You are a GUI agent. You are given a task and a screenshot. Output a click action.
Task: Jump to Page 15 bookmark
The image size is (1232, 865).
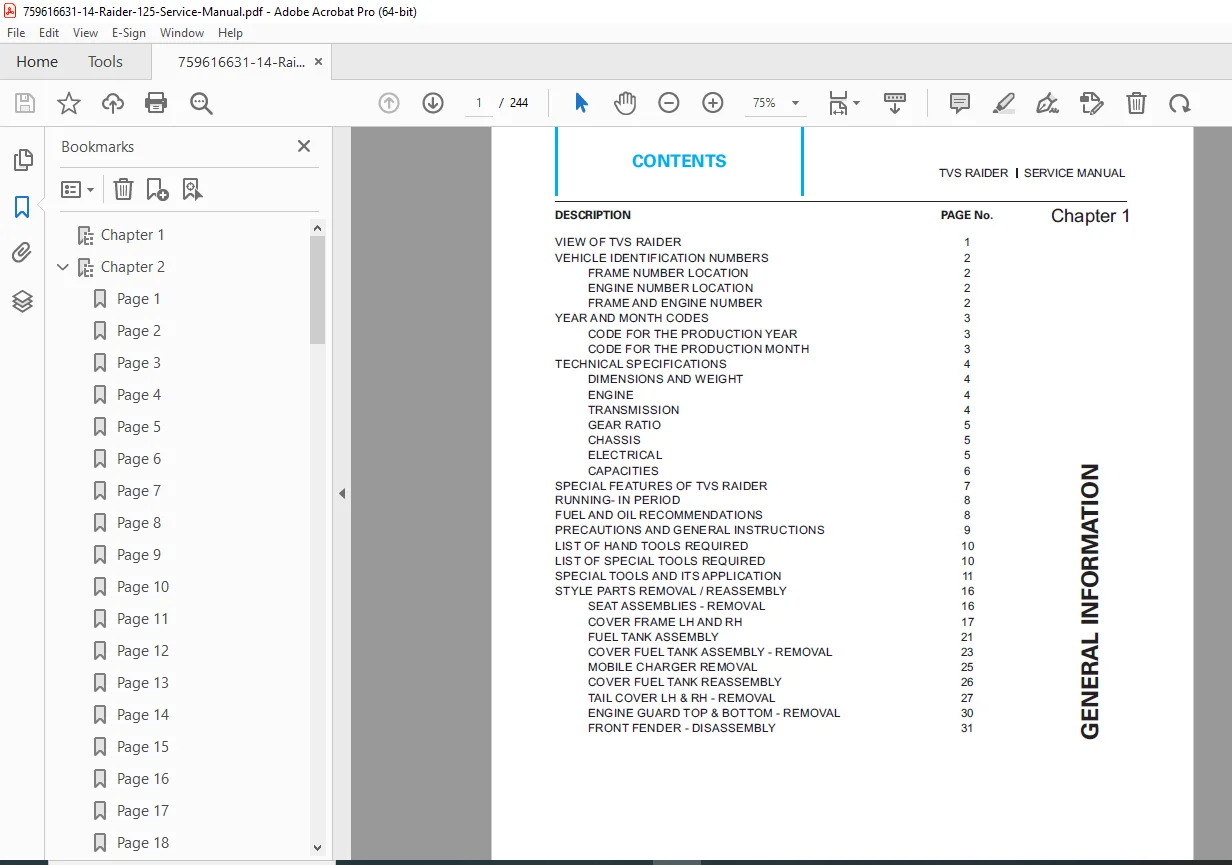pyautogui.click(x=143, y=747)
